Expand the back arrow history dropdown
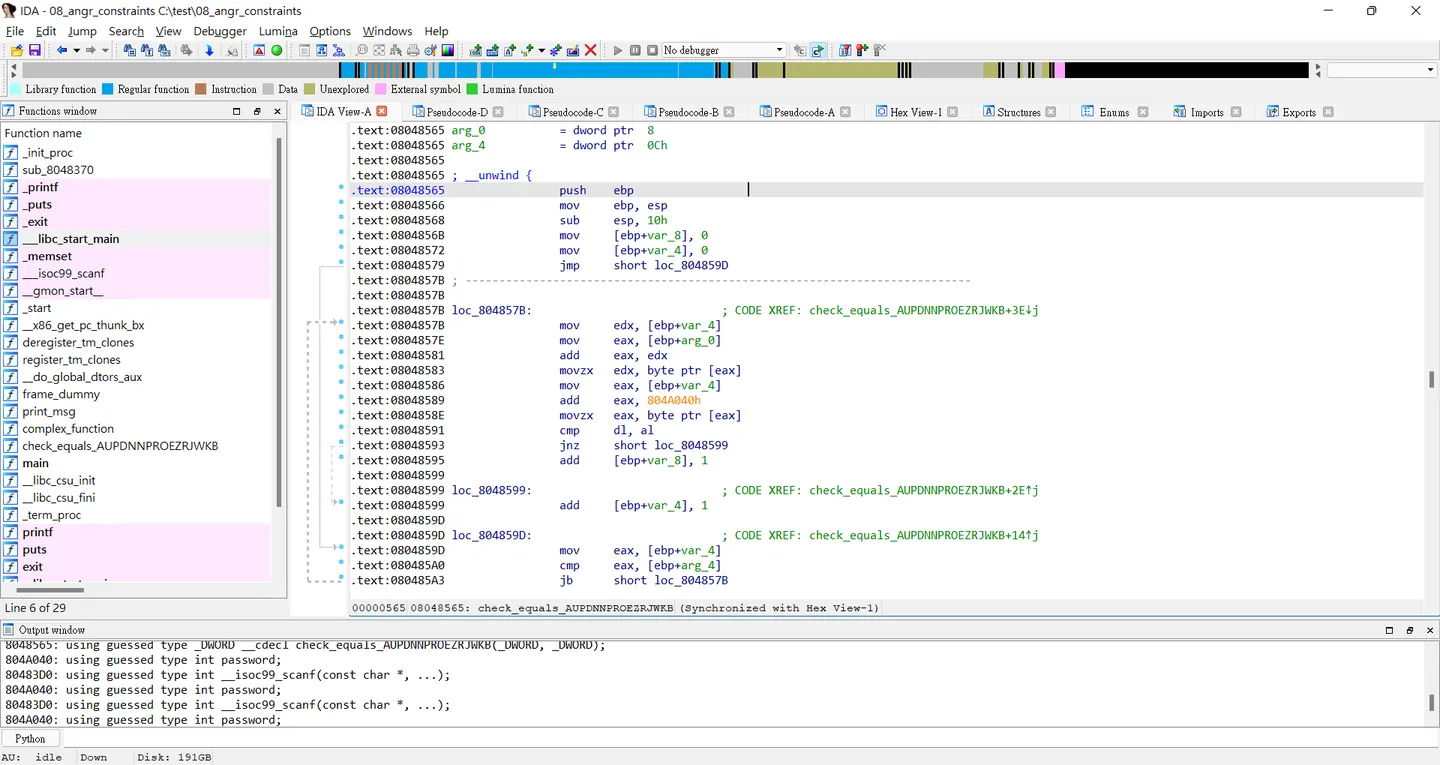The width and height of the screenshot is (1440, 765). click(x=75, y=50)
